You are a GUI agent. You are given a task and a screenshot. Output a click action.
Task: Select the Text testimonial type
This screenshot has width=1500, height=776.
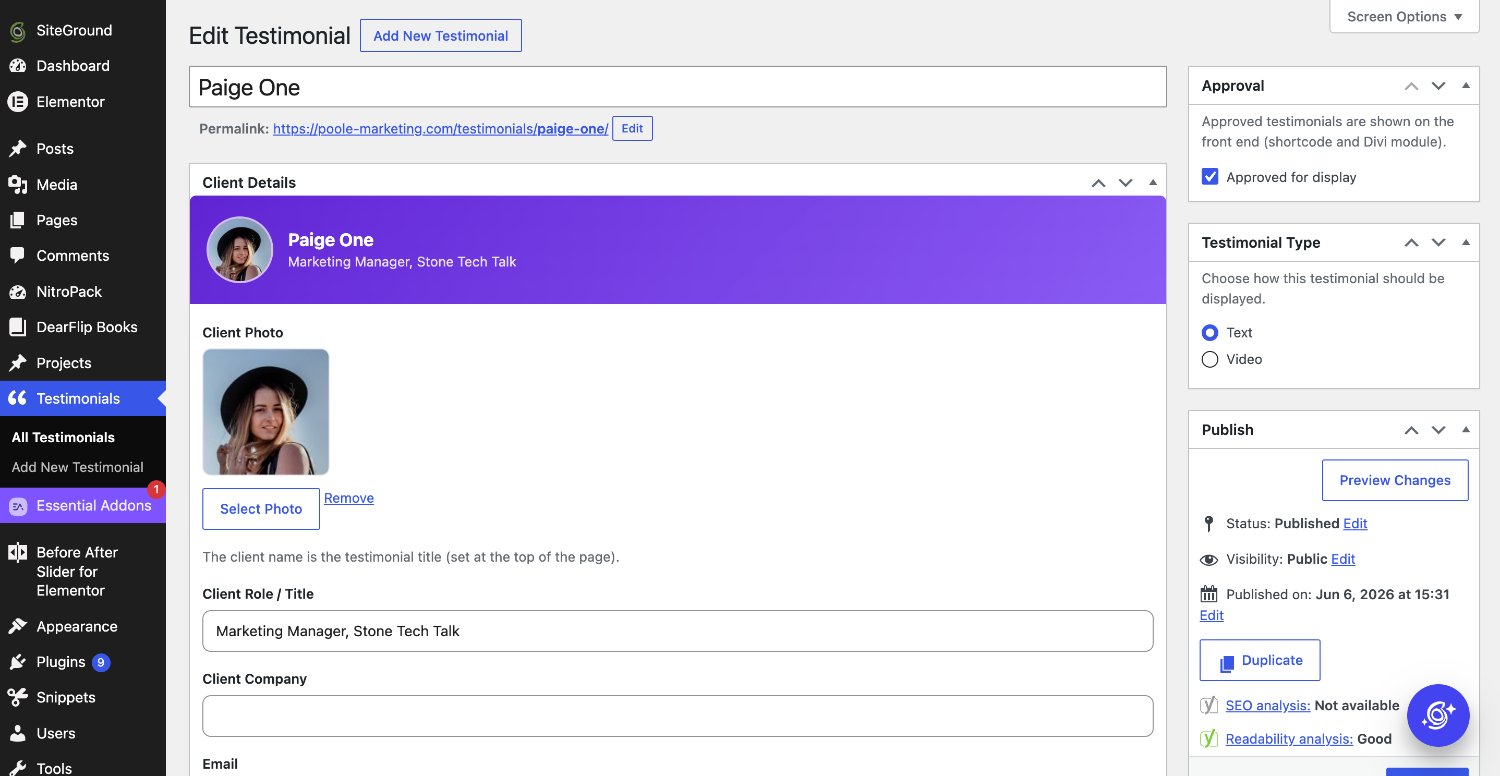[x=1210, y=333]
